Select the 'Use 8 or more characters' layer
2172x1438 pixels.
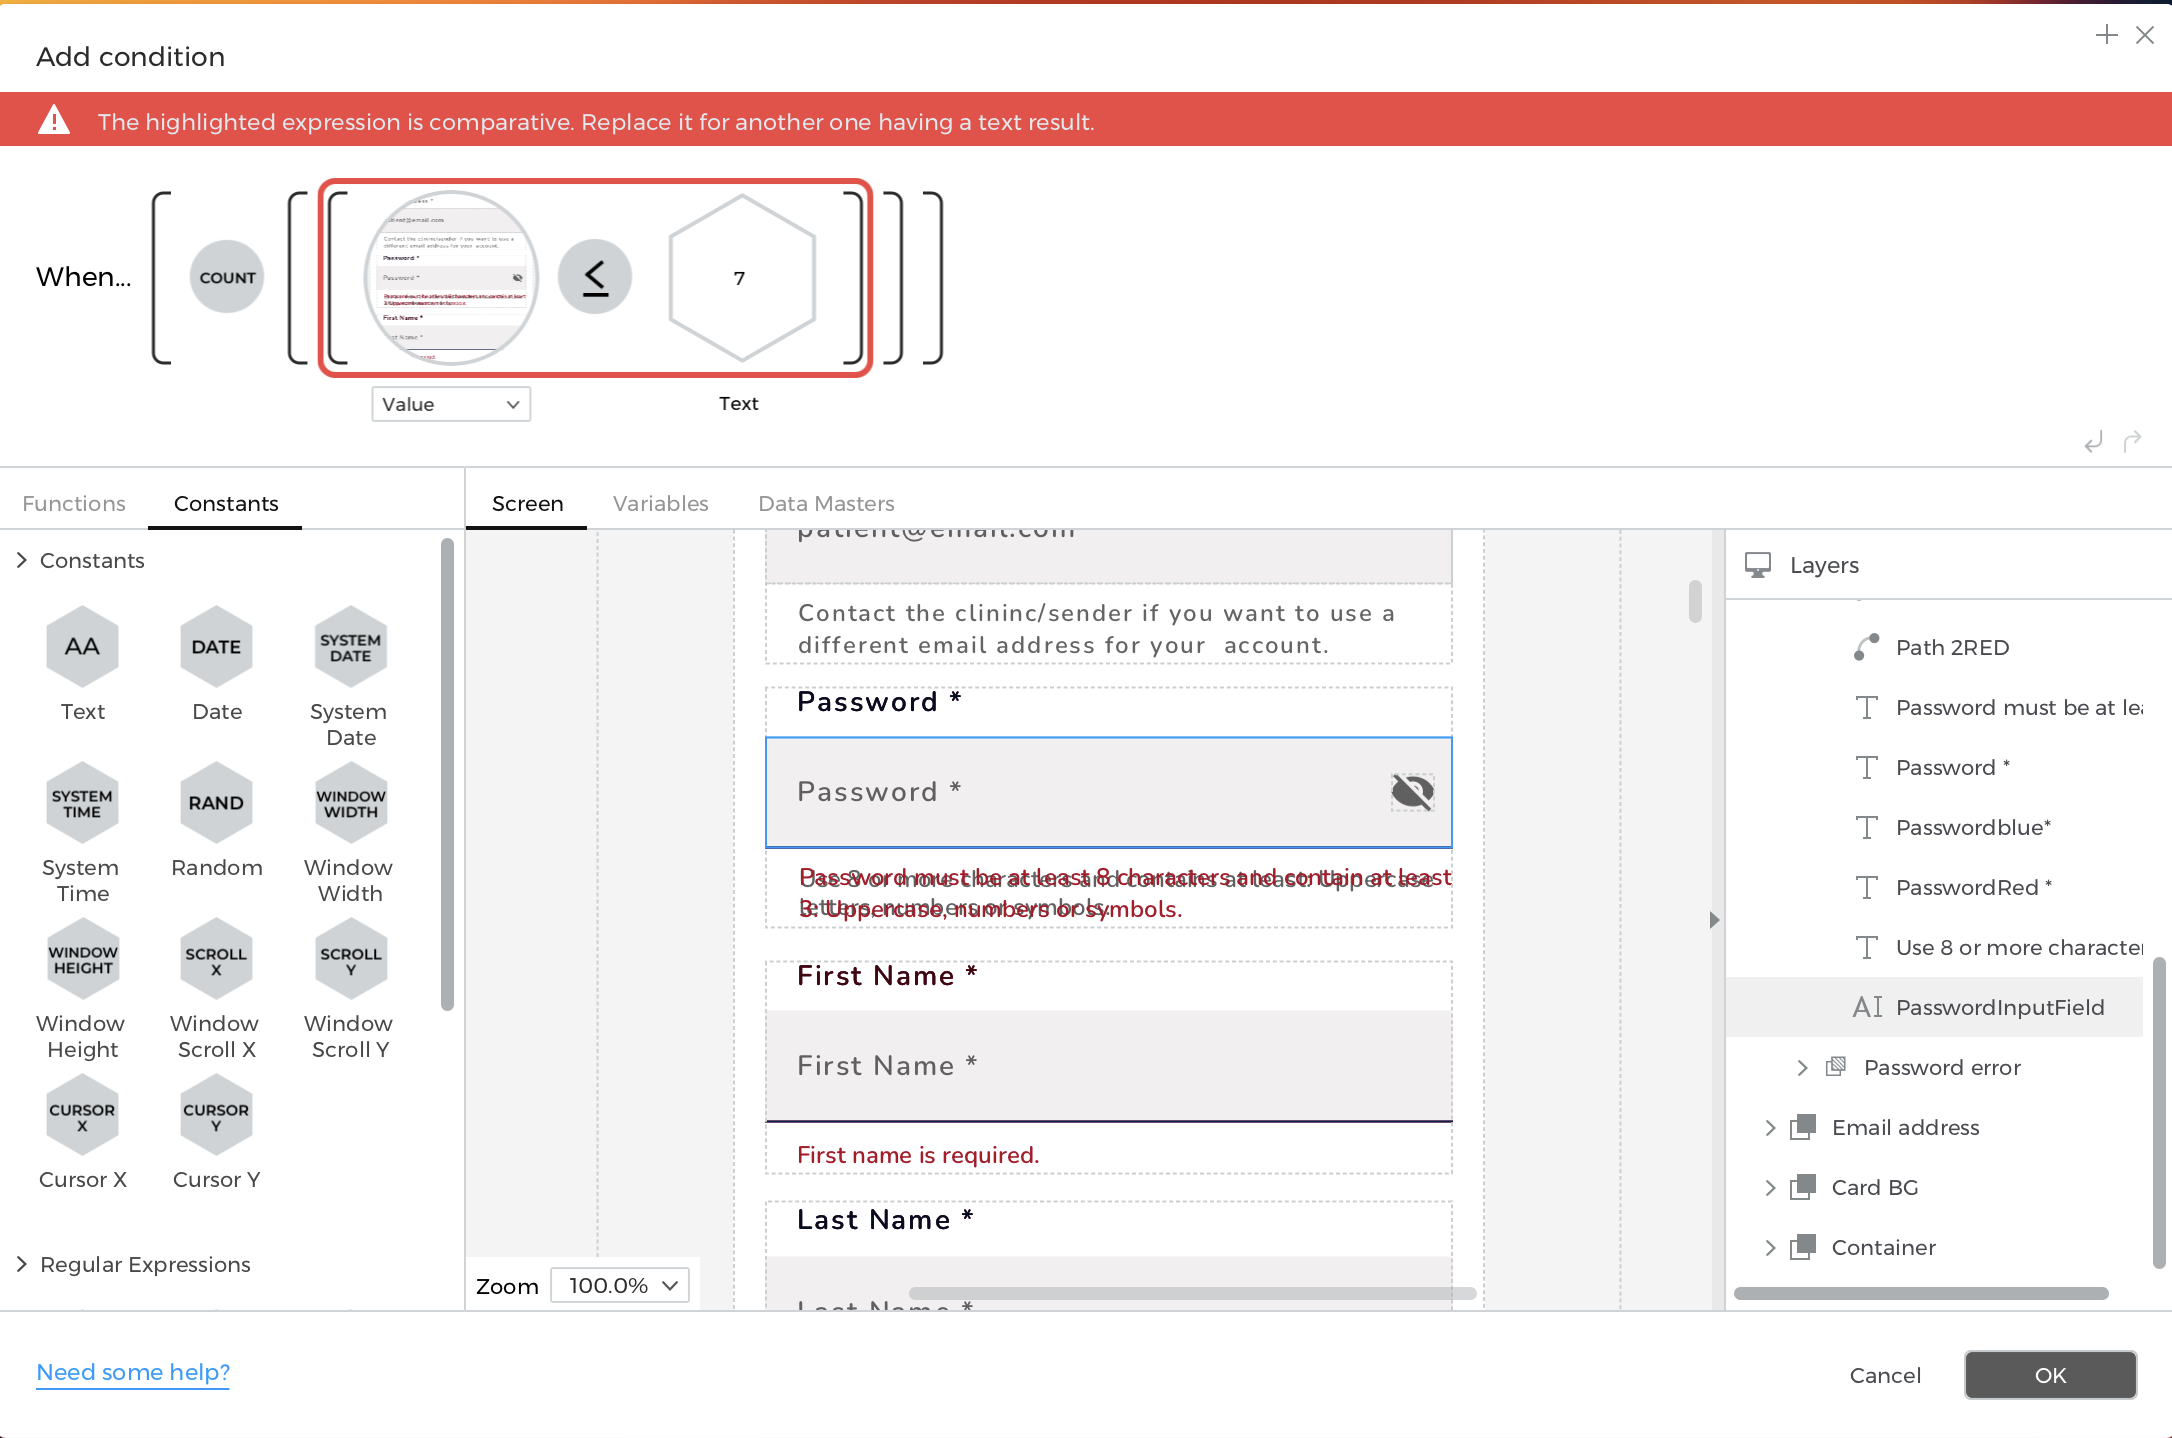point(2018,947)
